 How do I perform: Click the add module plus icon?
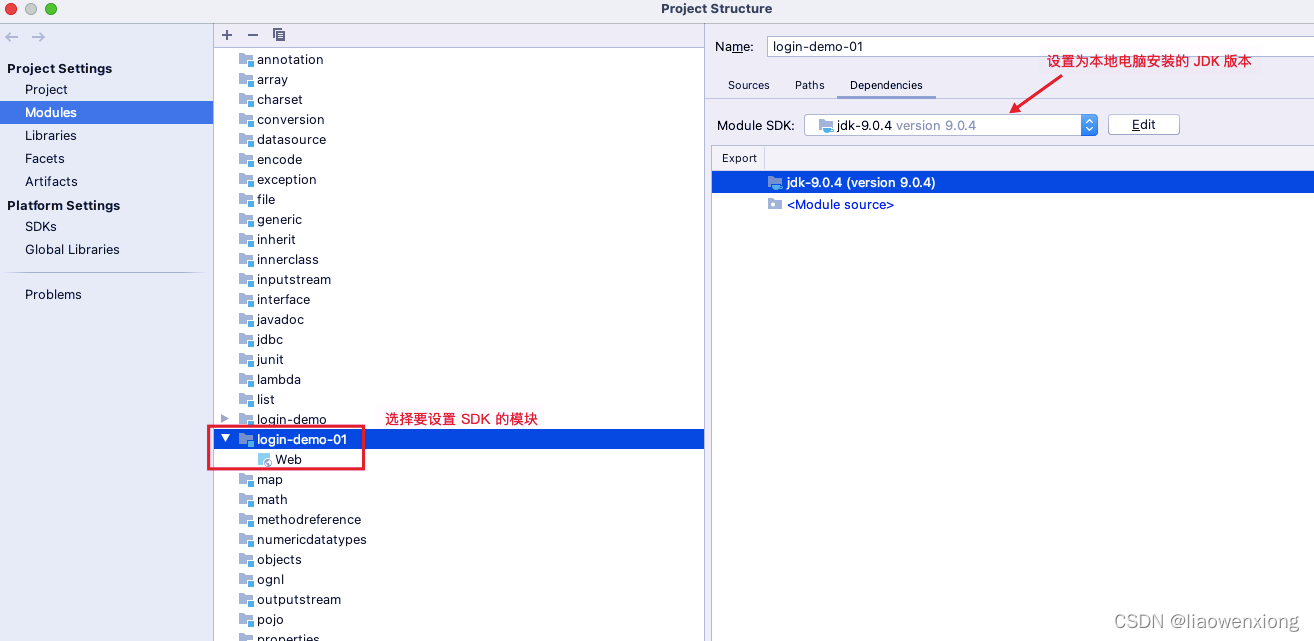click(x=227, y=35)
